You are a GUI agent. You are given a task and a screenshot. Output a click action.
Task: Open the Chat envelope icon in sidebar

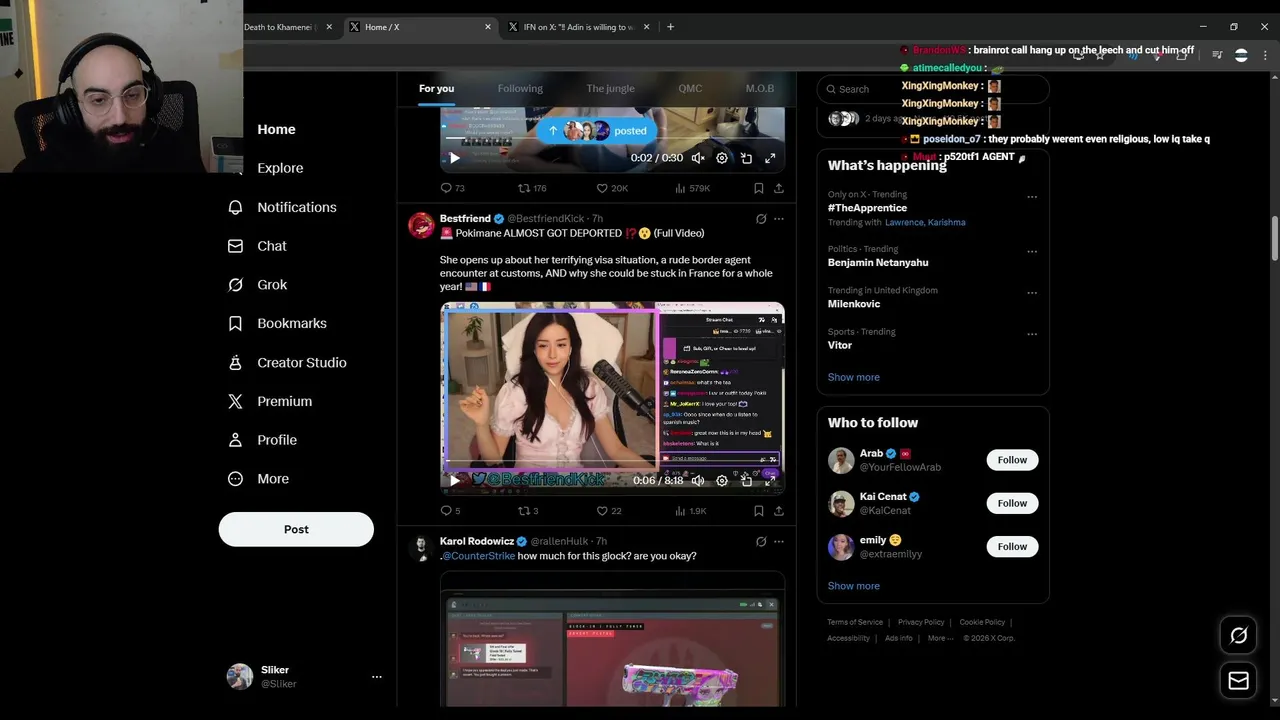(235, 246)
